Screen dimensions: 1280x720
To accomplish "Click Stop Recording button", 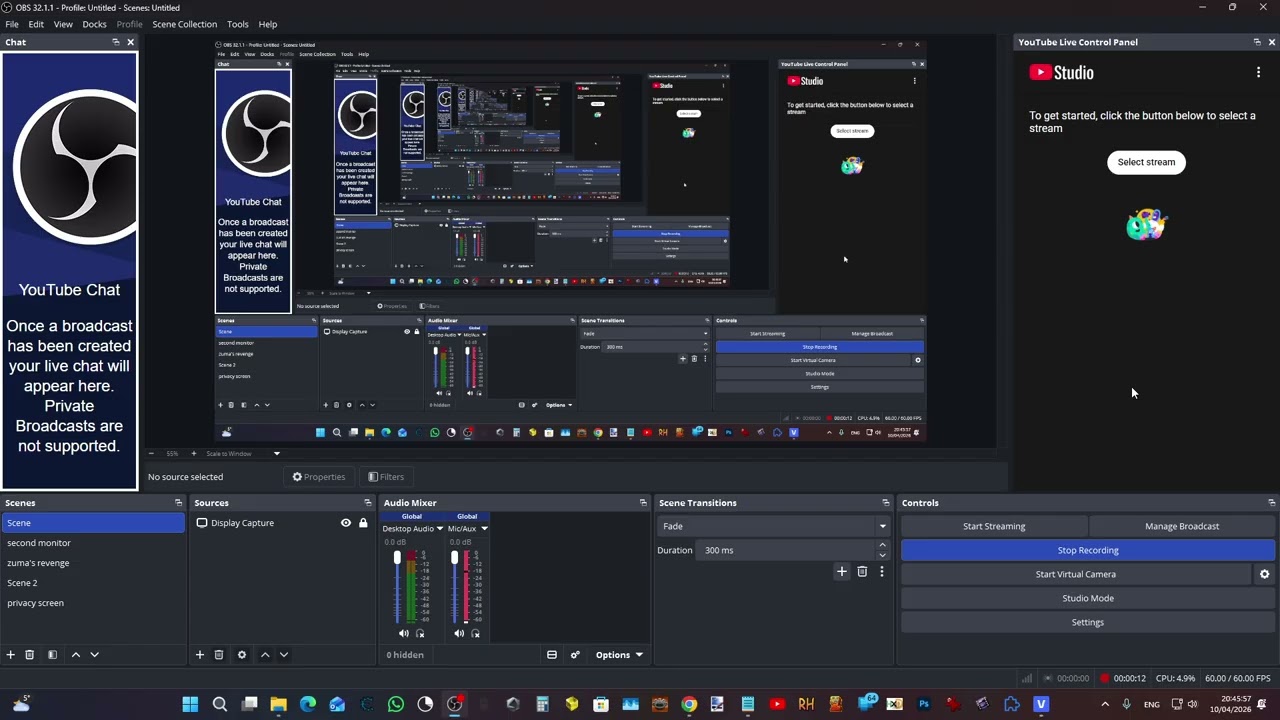I will coord(1088,550).
